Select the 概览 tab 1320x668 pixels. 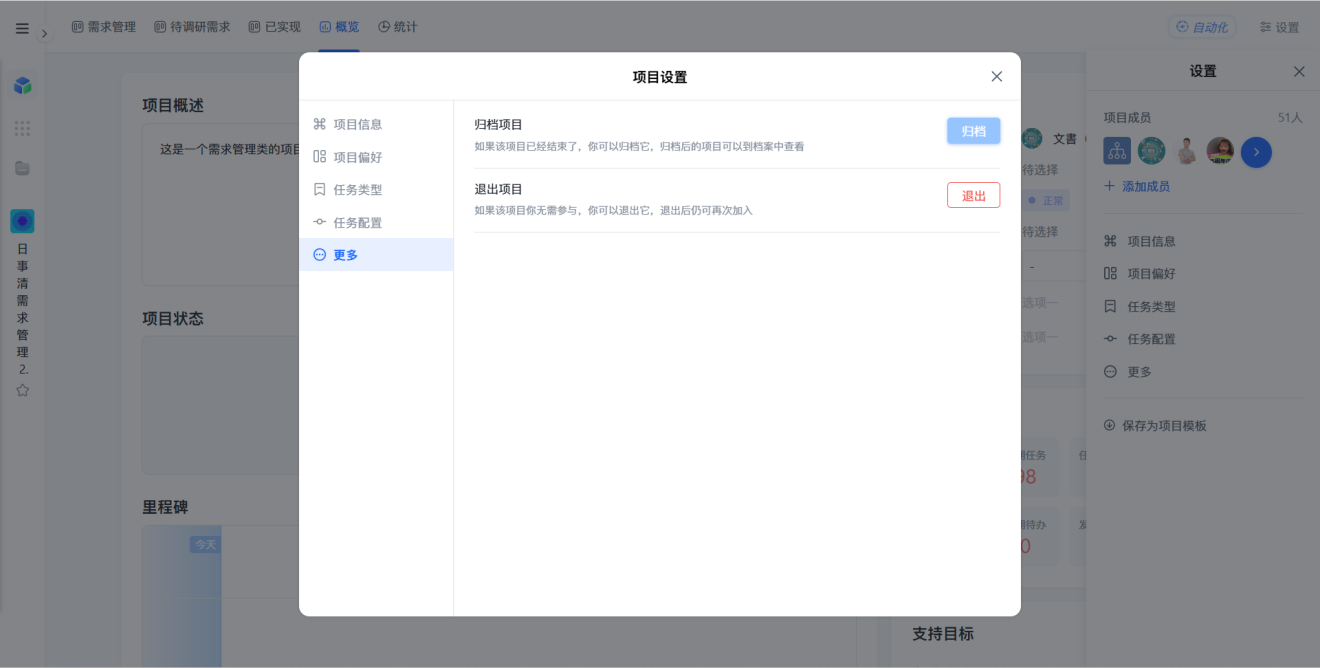pyautogui.click(x=339, y=27)
